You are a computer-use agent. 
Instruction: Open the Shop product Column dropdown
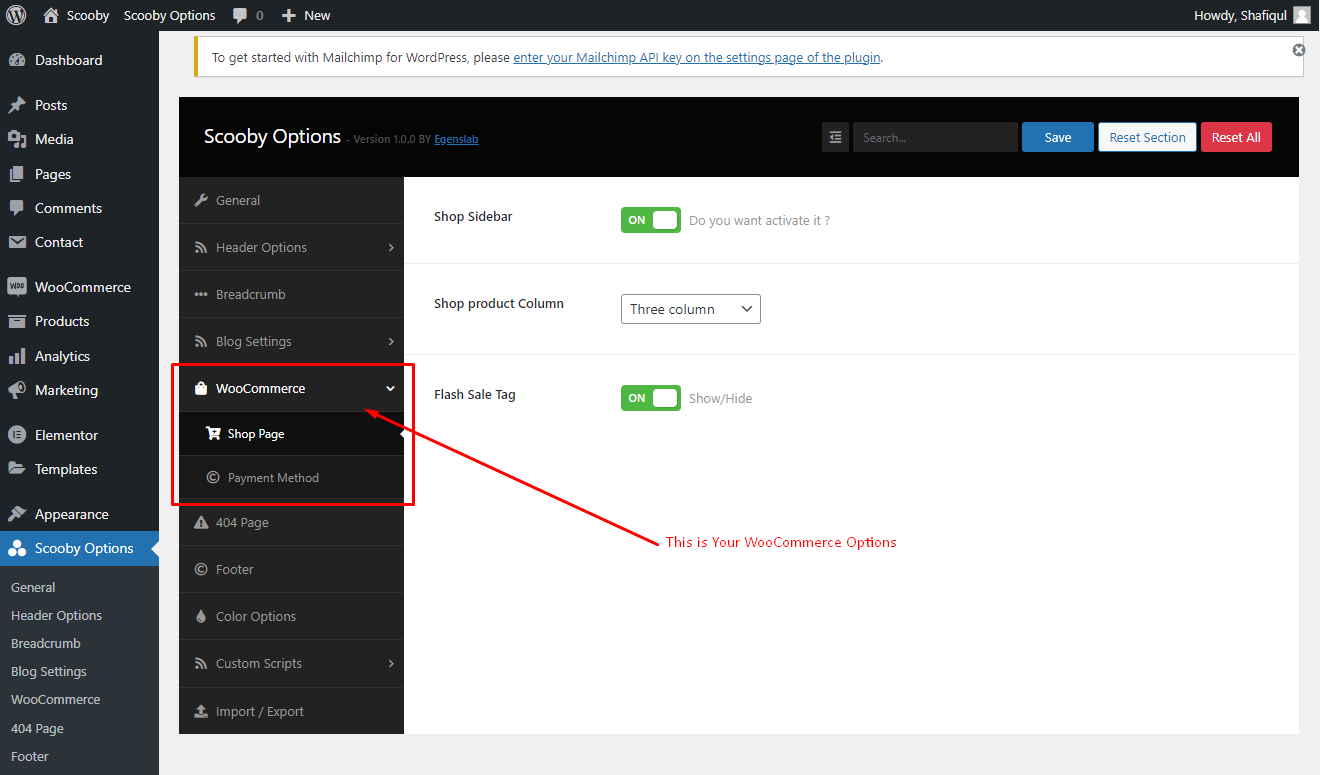(691, 309)
